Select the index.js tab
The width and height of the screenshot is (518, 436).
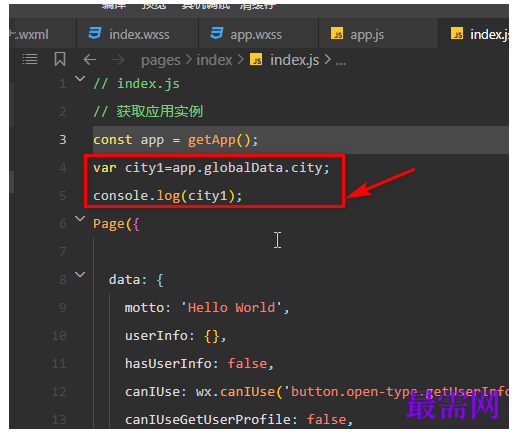click(474, 34)
